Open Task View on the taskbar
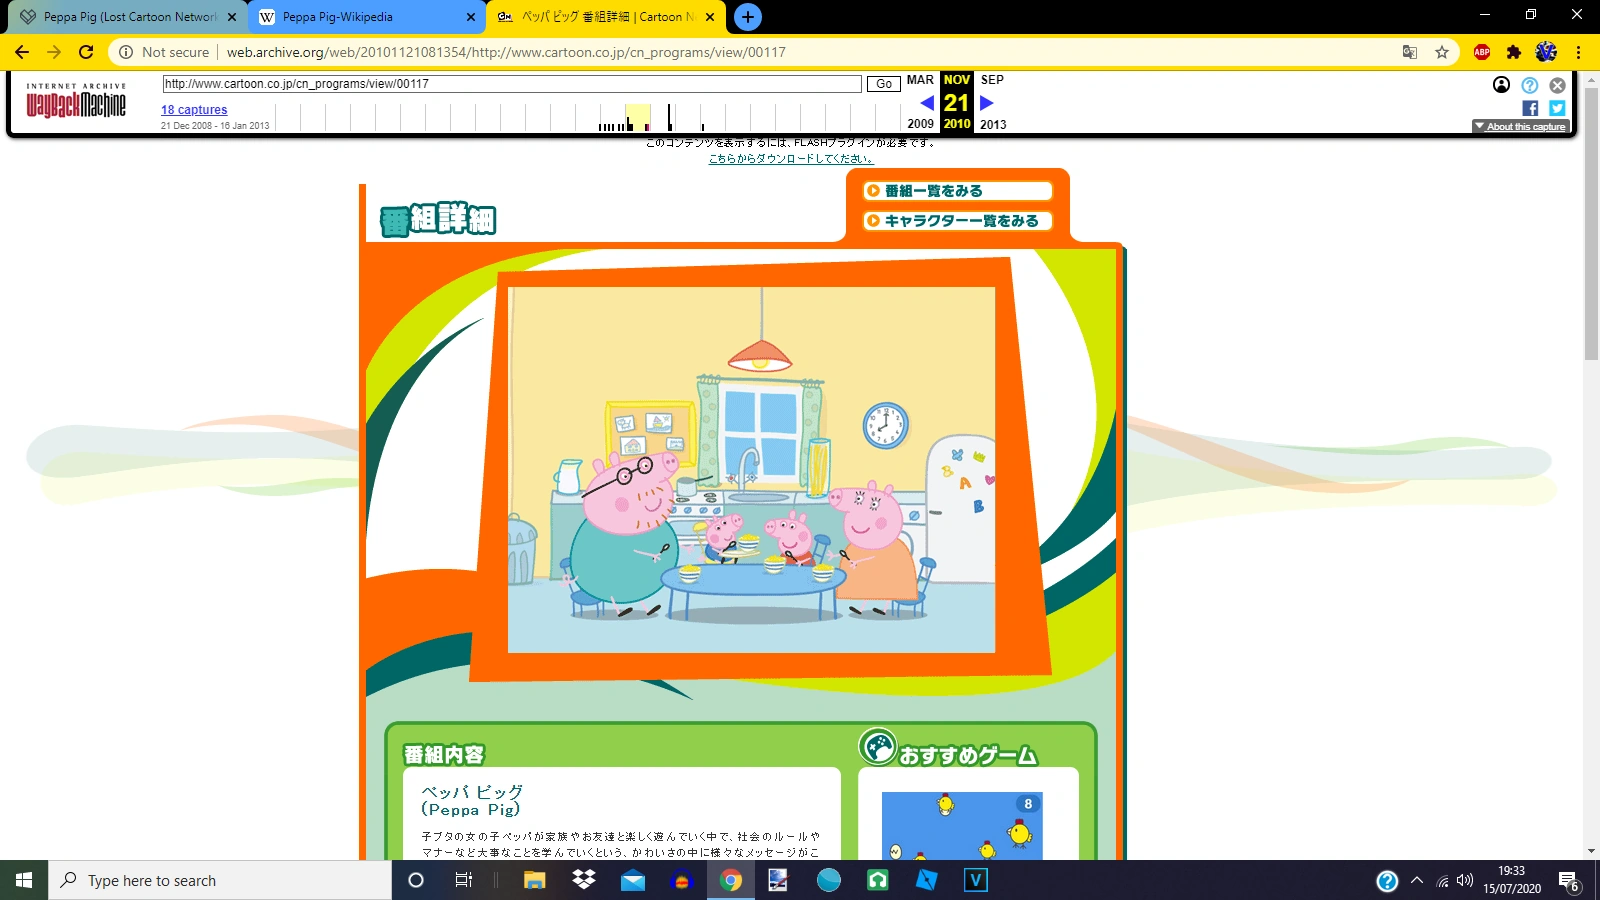The height and width of the screenshot is (900, 1600). tap(464, 880)
